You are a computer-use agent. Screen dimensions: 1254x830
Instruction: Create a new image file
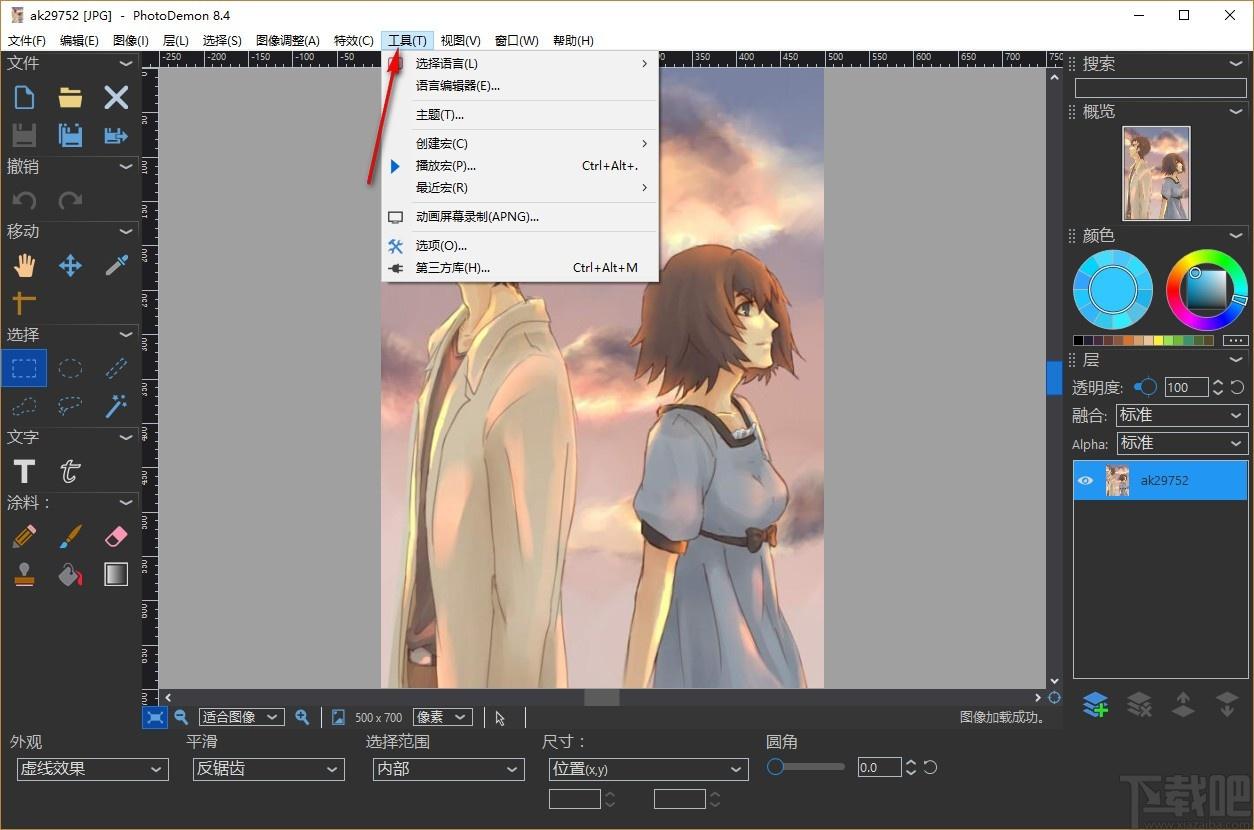pos(24,97)
